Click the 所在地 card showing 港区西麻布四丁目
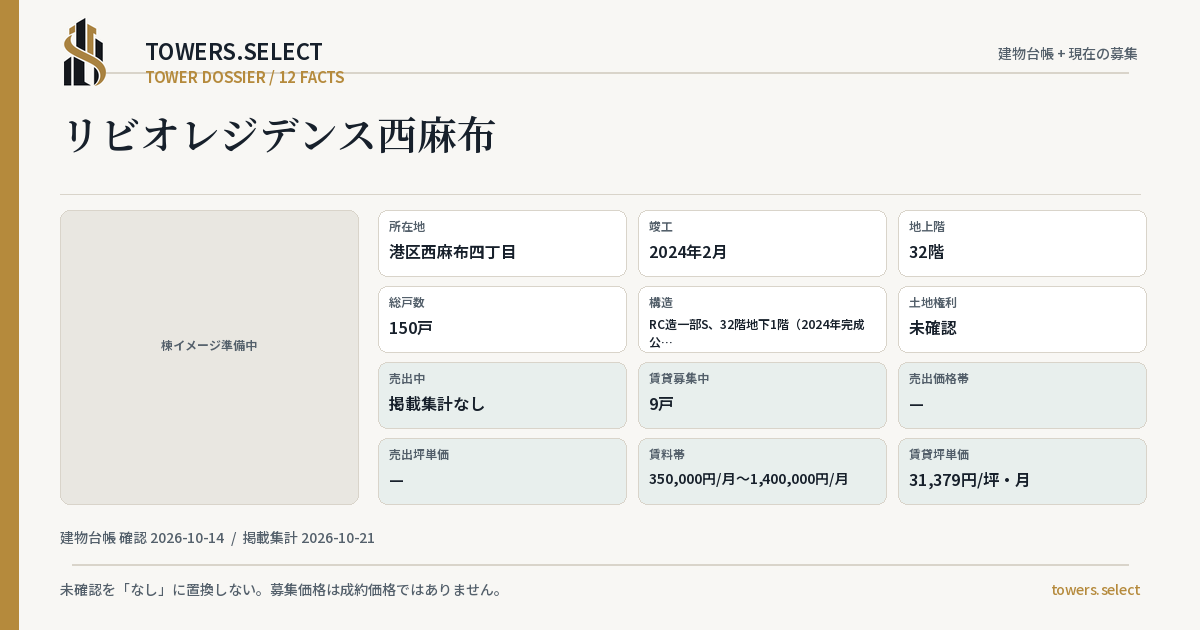The image size is (1200, 630). coord(502,243)
